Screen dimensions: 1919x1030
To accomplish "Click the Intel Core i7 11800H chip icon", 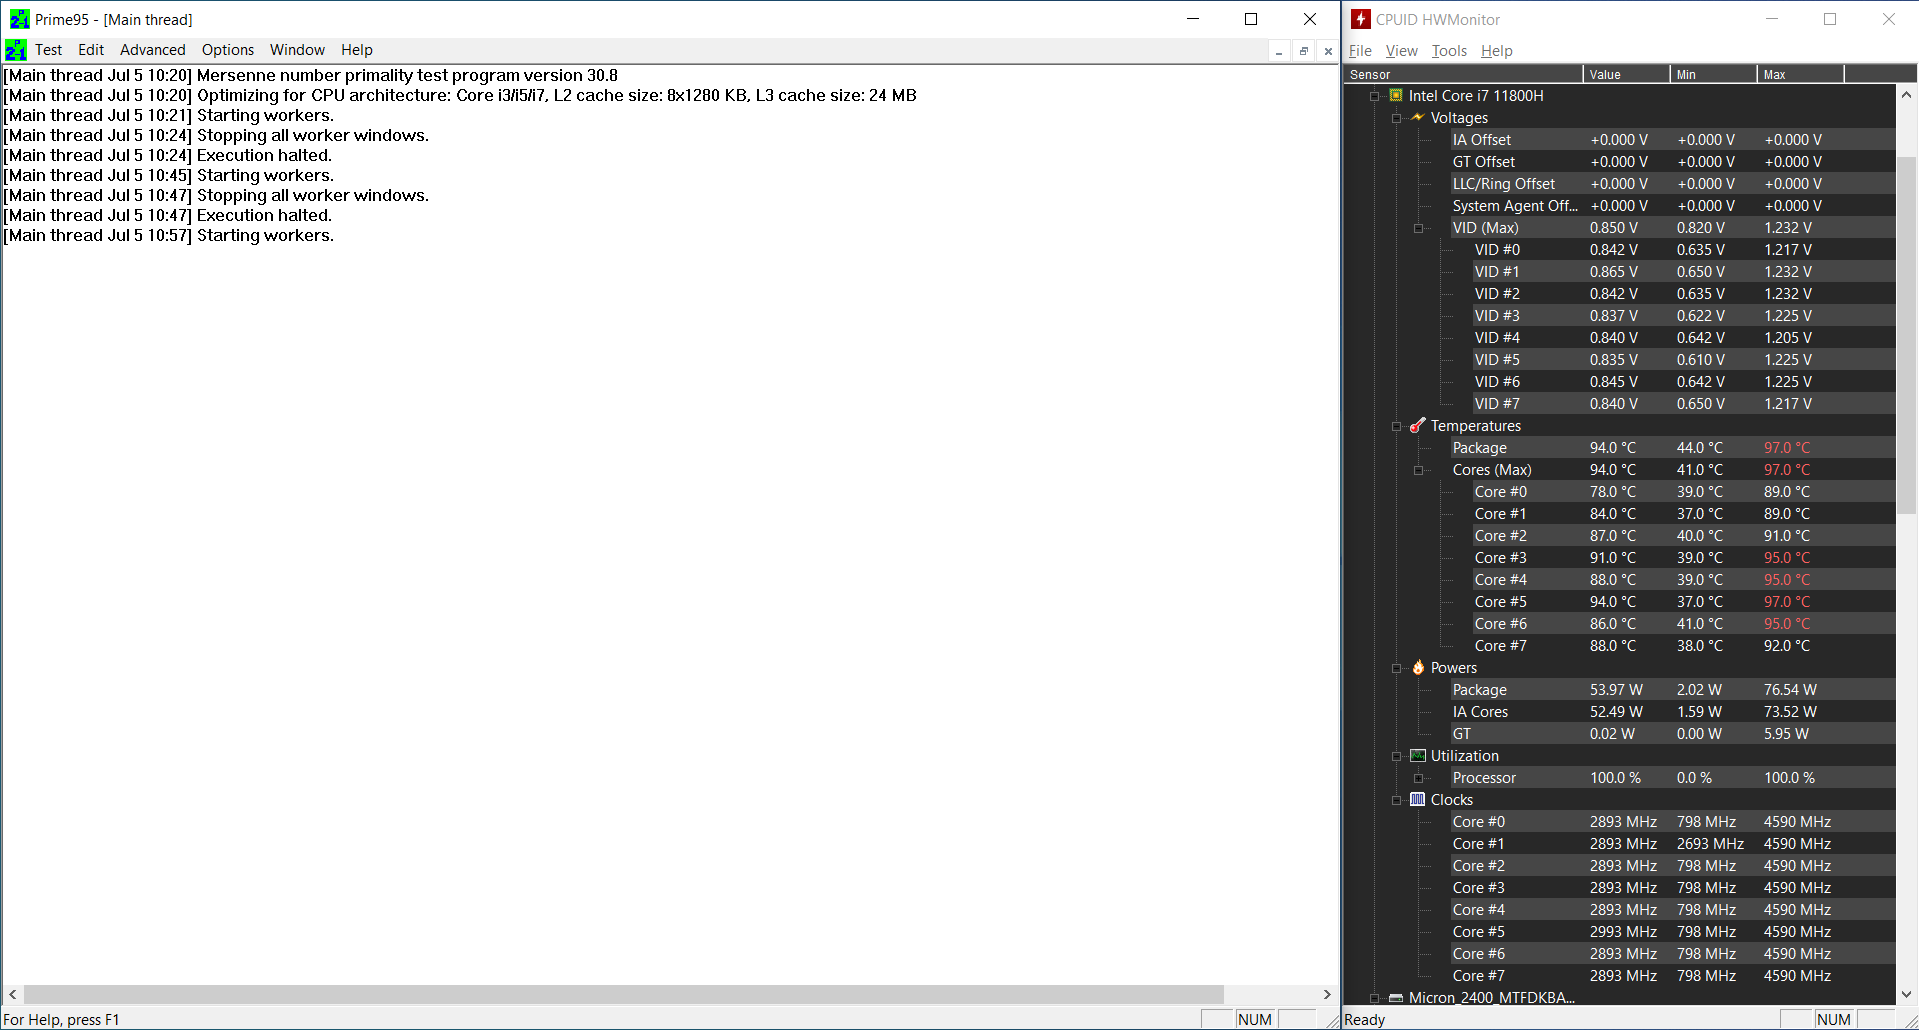I will pos(1395,96).
